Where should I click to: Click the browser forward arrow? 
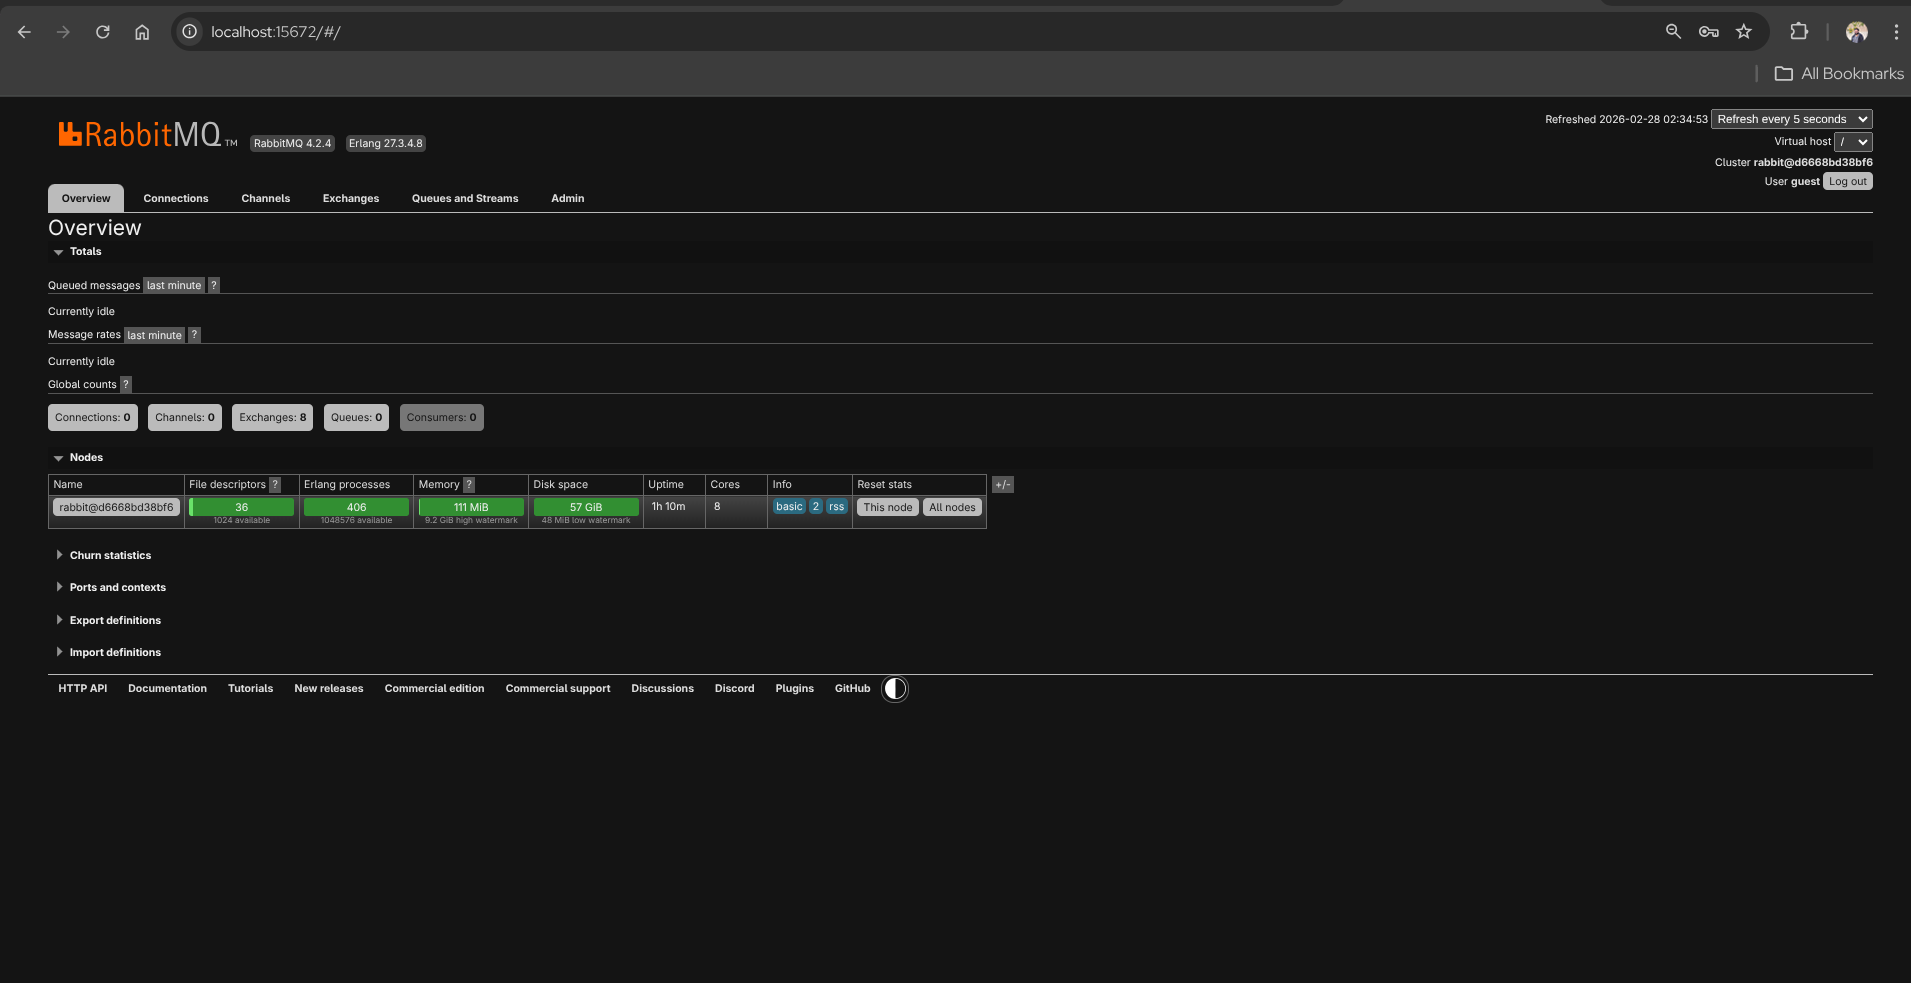(63, 32)
